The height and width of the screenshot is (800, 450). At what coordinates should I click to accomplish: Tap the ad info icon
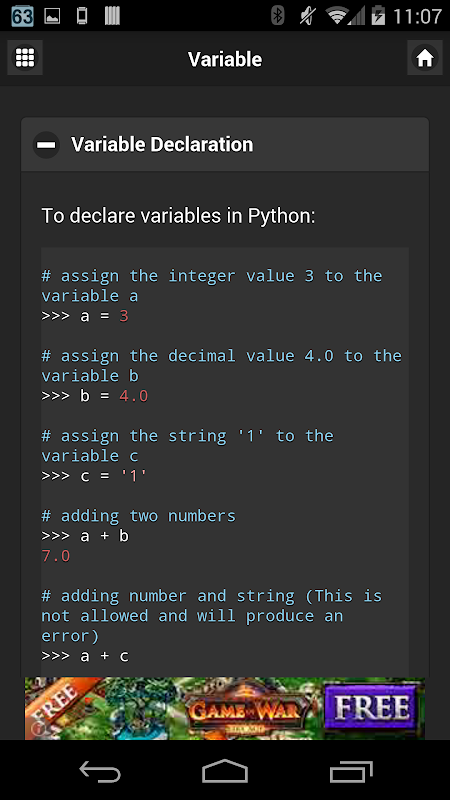(36, 730)
